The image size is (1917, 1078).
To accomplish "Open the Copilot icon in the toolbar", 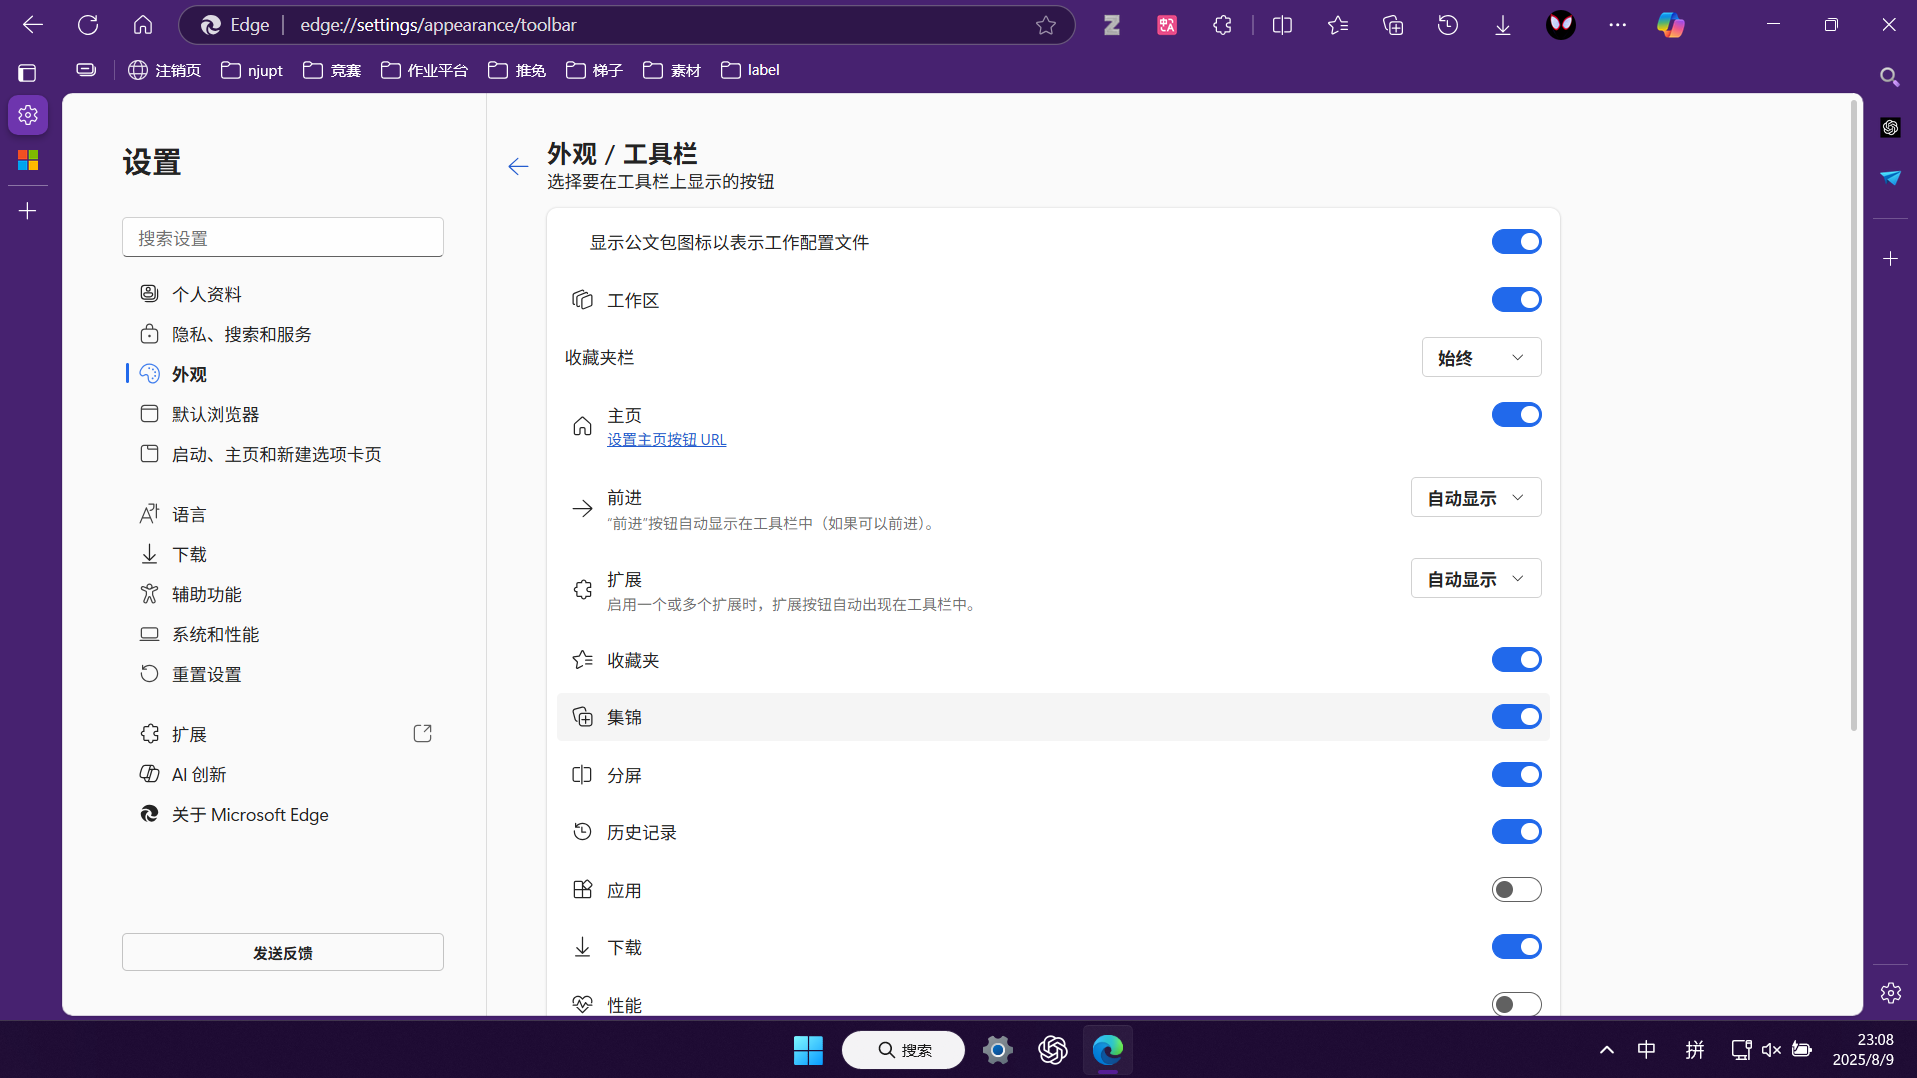I will coord(1672,25).
